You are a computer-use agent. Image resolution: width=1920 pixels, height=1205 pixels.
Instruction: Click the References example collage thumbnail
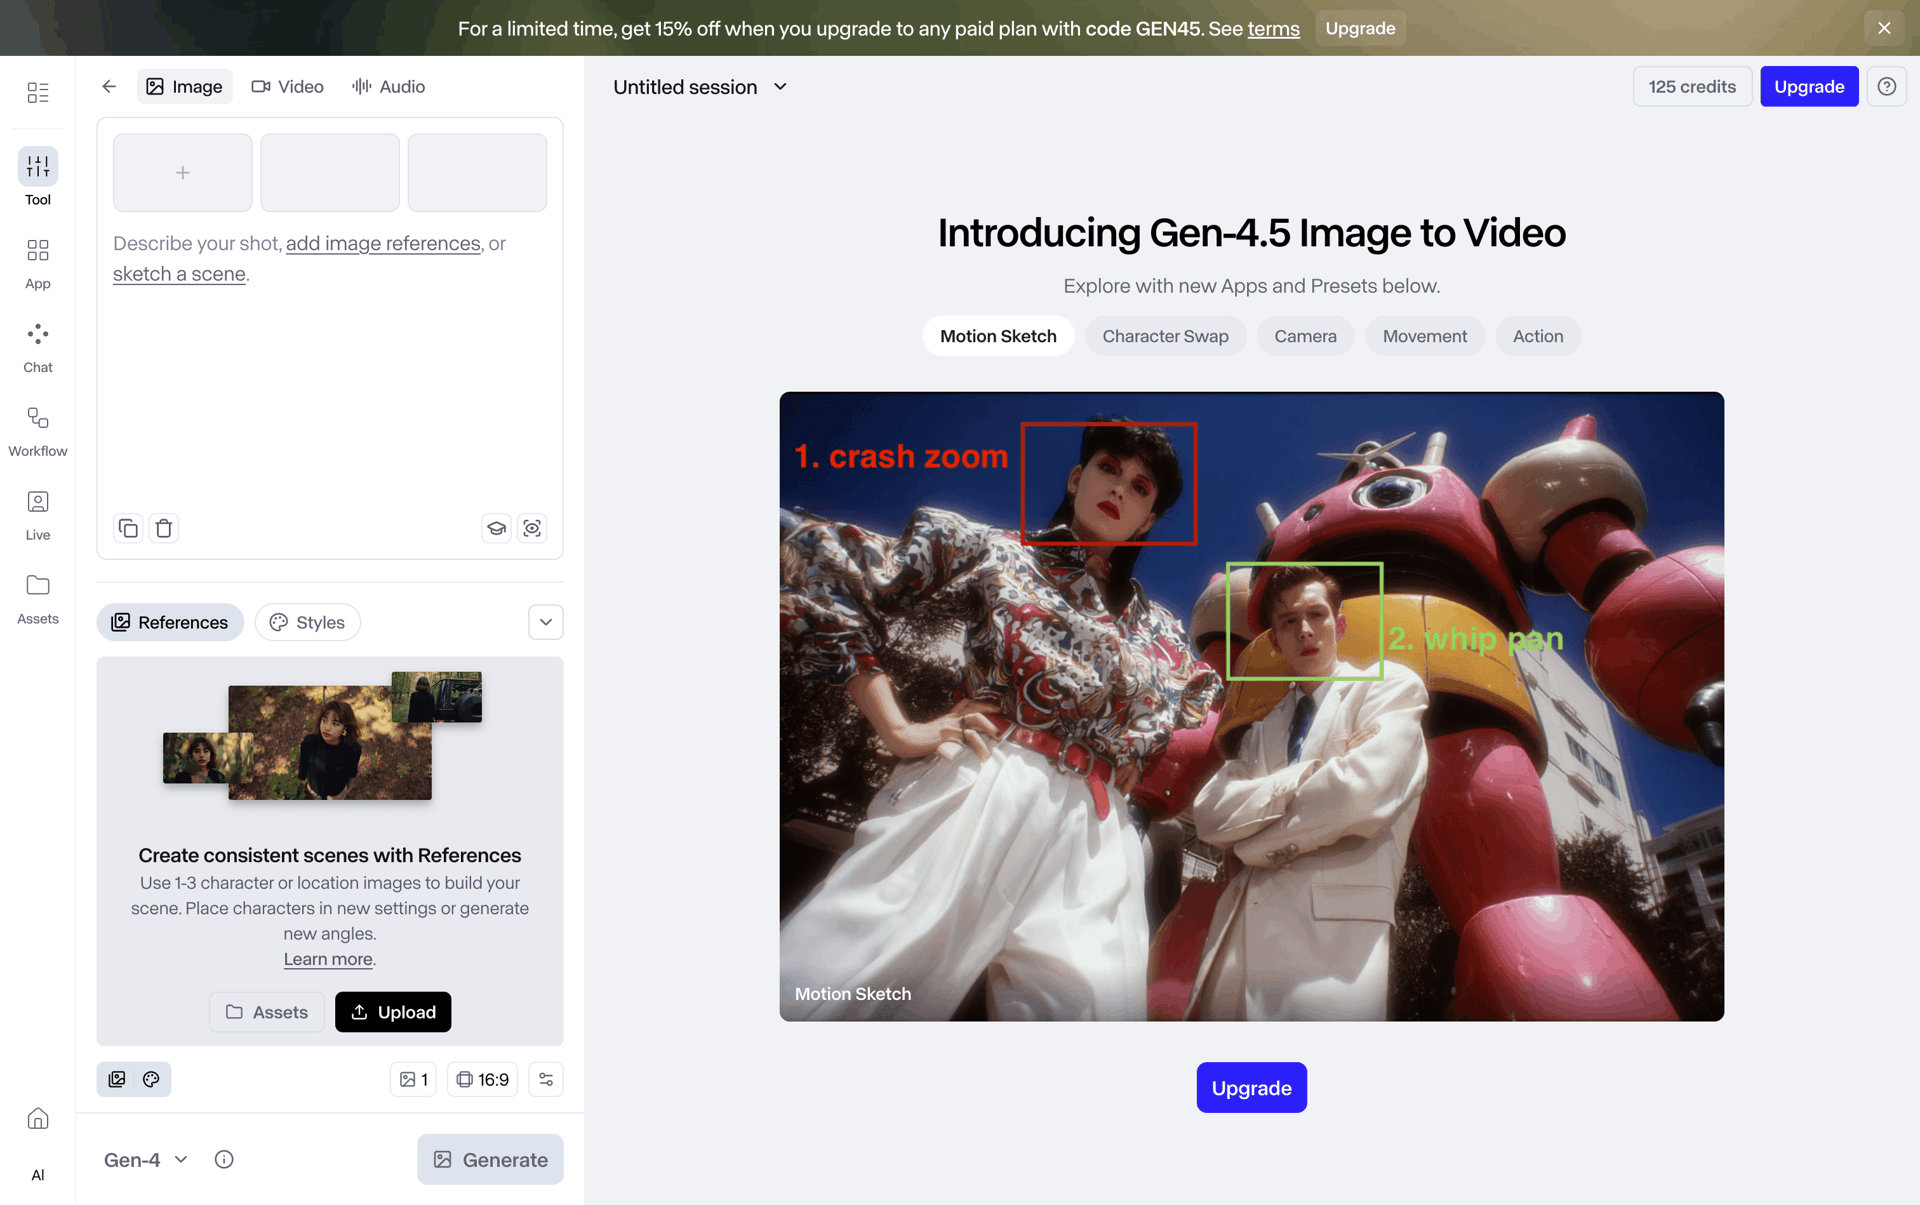point(322,735)
